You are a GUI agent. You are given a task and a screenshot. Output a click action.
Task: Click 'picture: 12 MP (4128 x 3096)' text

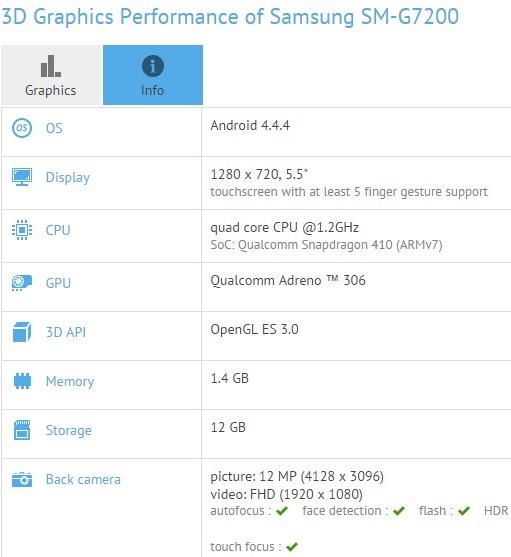297,476
